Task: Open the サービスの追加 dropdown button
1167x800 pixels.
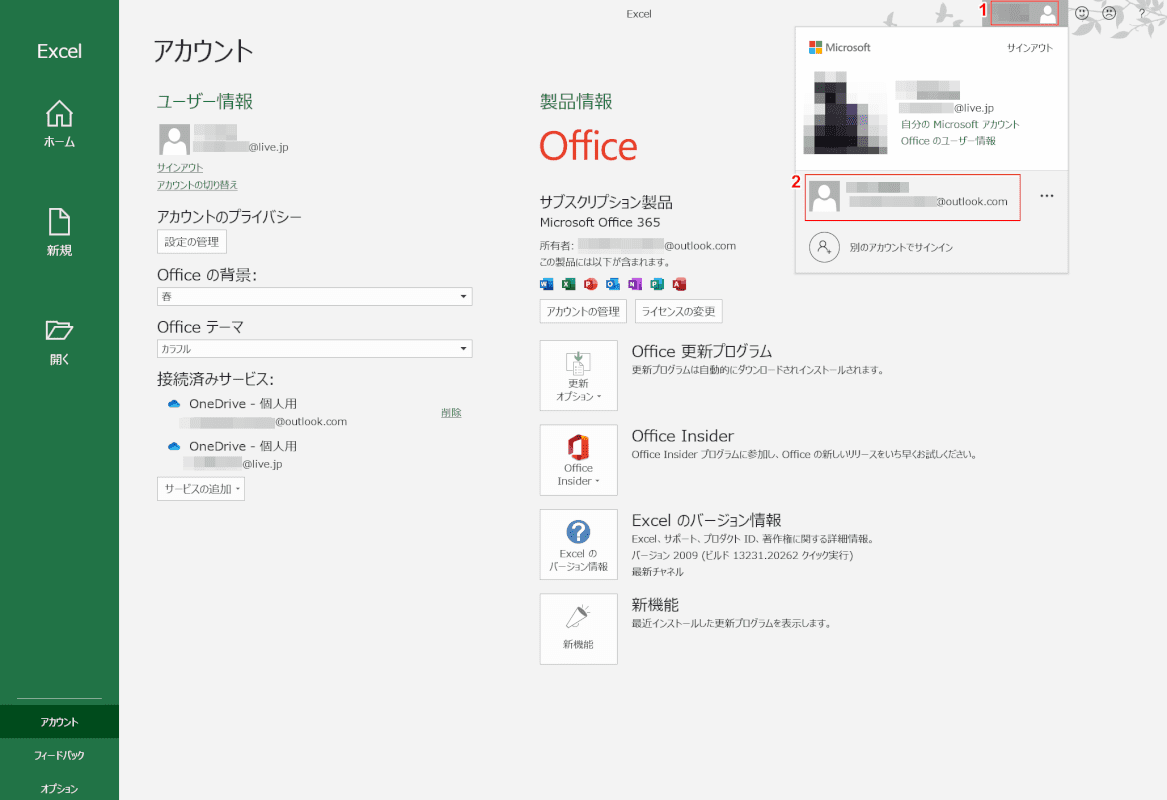Action: (x=201, y=489)
